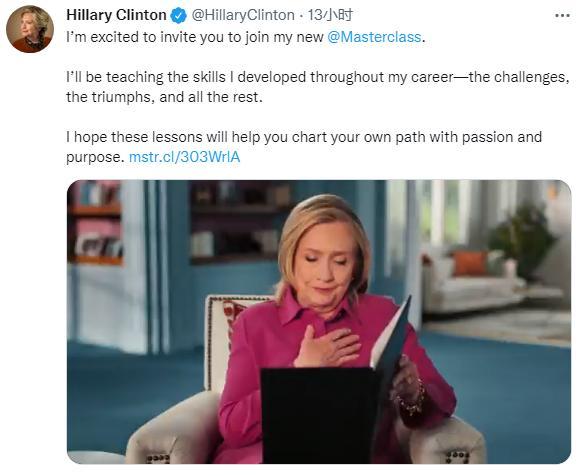Click the paragraph starting "I'll be teaching"

click(x=318, y=87)
